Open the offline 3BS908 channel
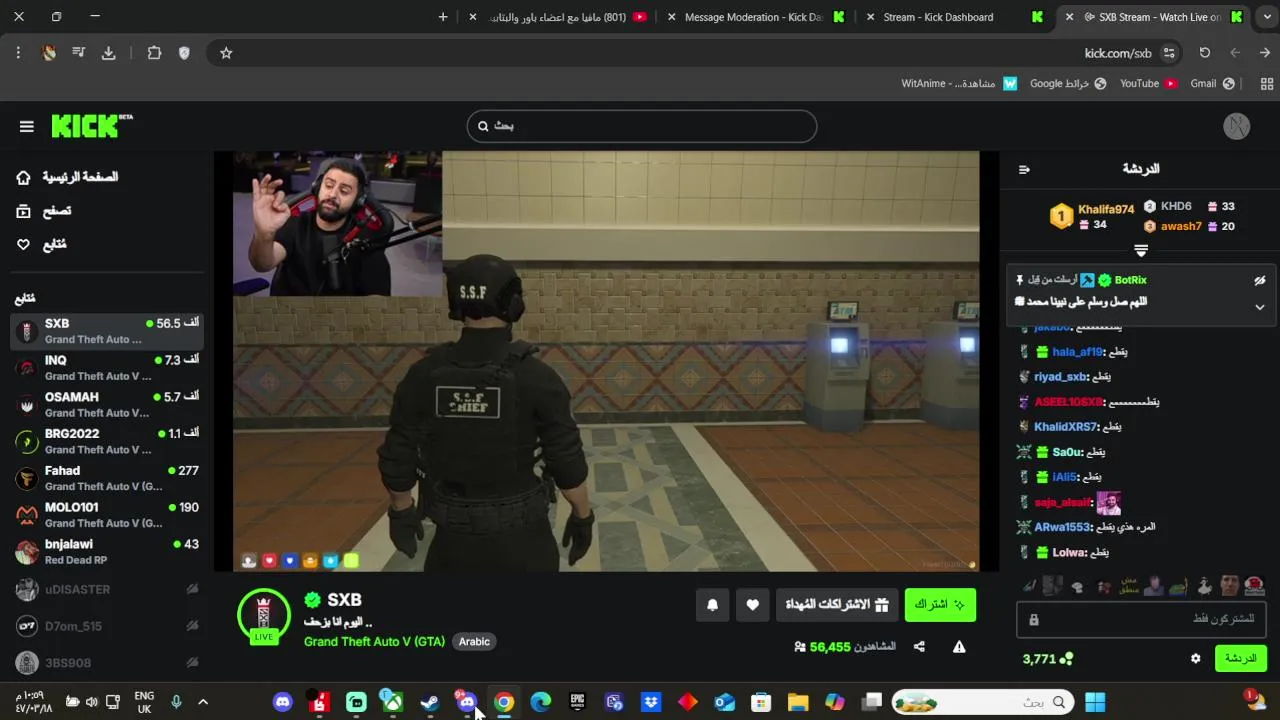 (107, 663)
